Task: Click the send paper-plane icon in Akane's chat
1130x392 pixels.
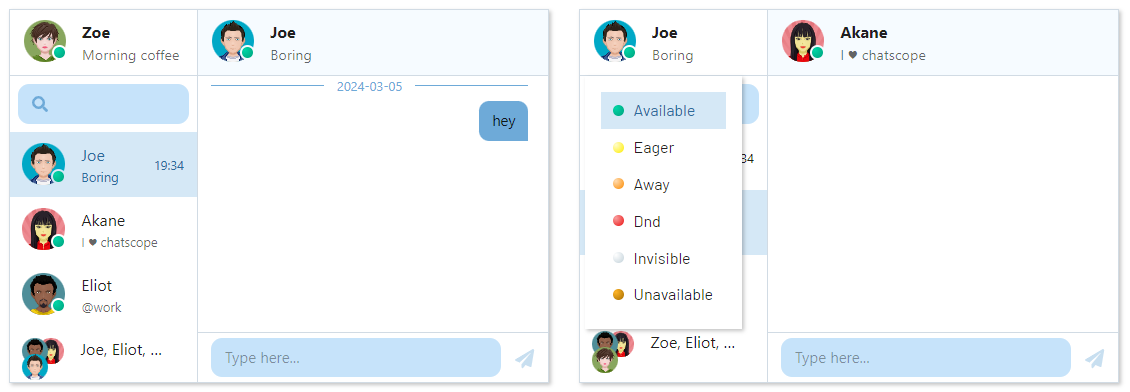Action: (x=1095, y=358)
